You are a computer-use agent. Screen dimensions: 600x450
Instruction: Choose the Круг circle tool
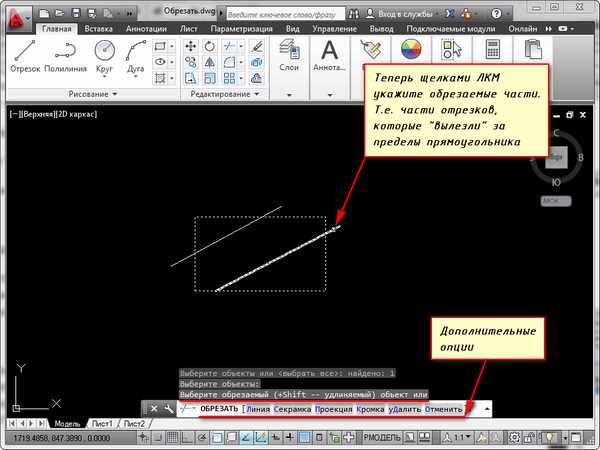pyautogui.click(x=104, y=57)
